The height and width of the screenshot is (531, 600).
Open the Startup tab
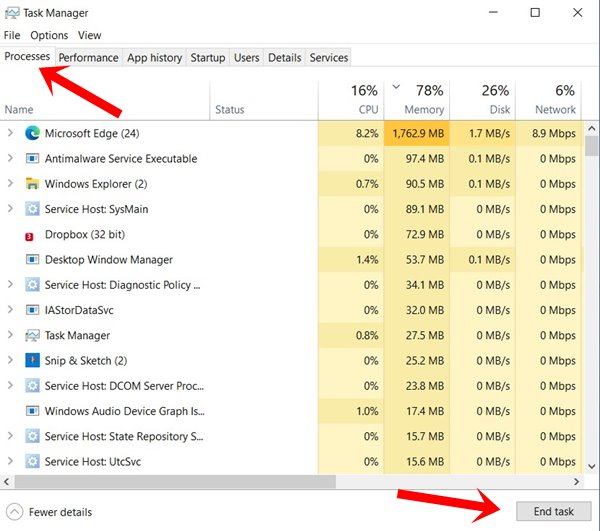point(208,57)
